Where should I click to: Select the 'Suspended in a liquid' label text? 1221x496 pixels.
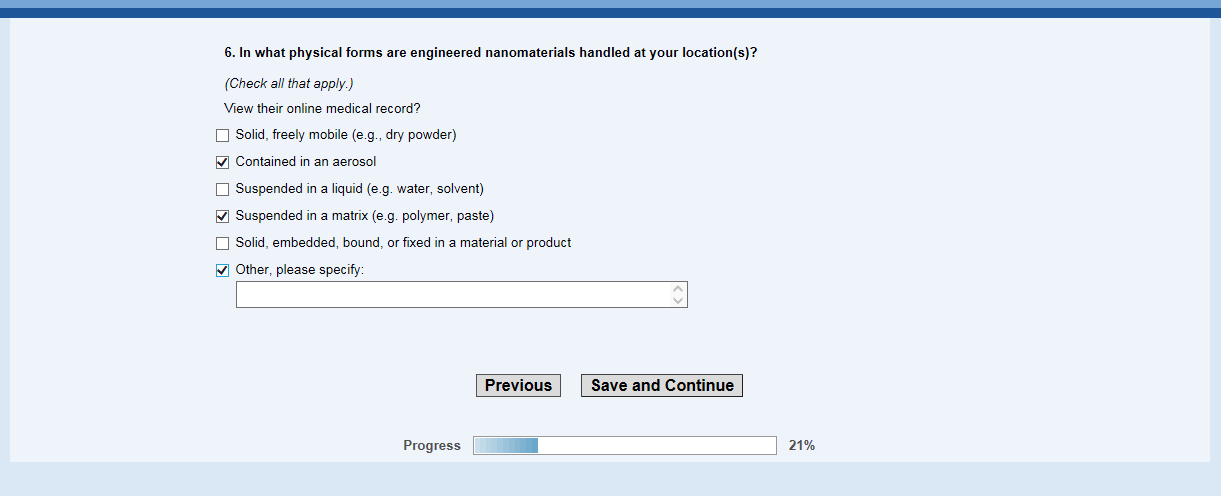point(359,189)
